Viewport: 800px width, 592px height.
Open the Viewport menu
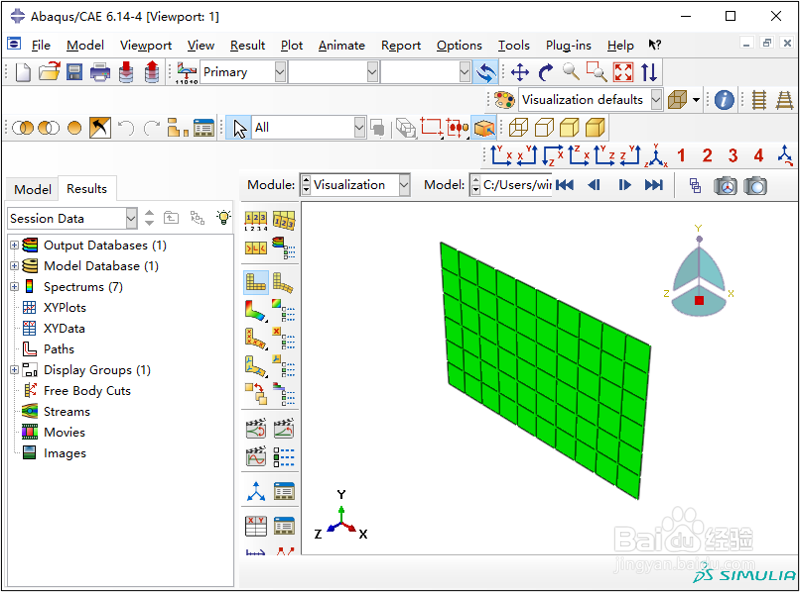coord(145,45)
